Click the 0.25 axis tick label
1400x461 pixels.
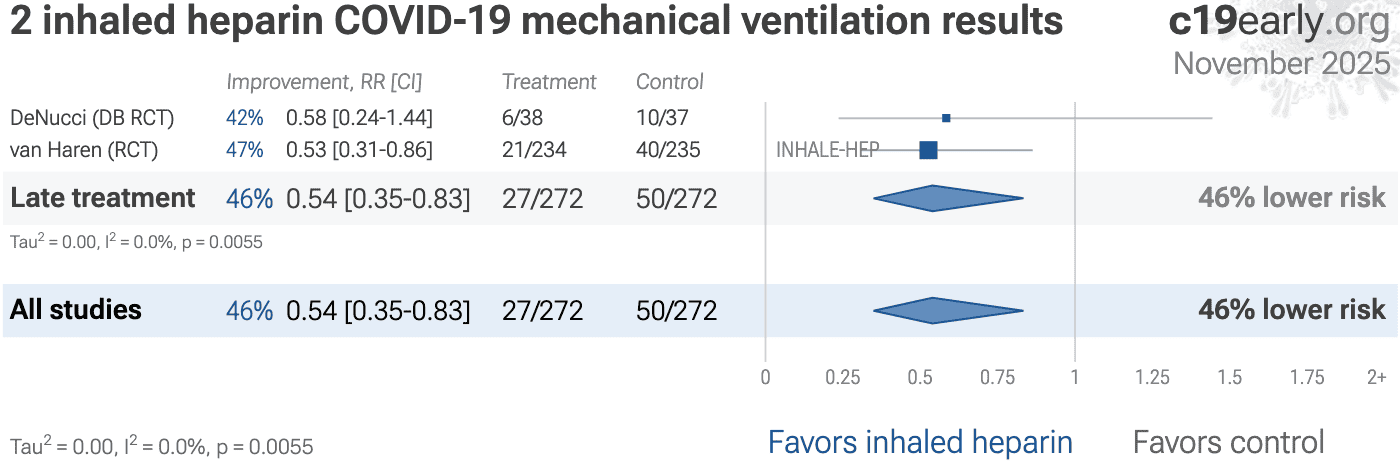tap(843, 377)
